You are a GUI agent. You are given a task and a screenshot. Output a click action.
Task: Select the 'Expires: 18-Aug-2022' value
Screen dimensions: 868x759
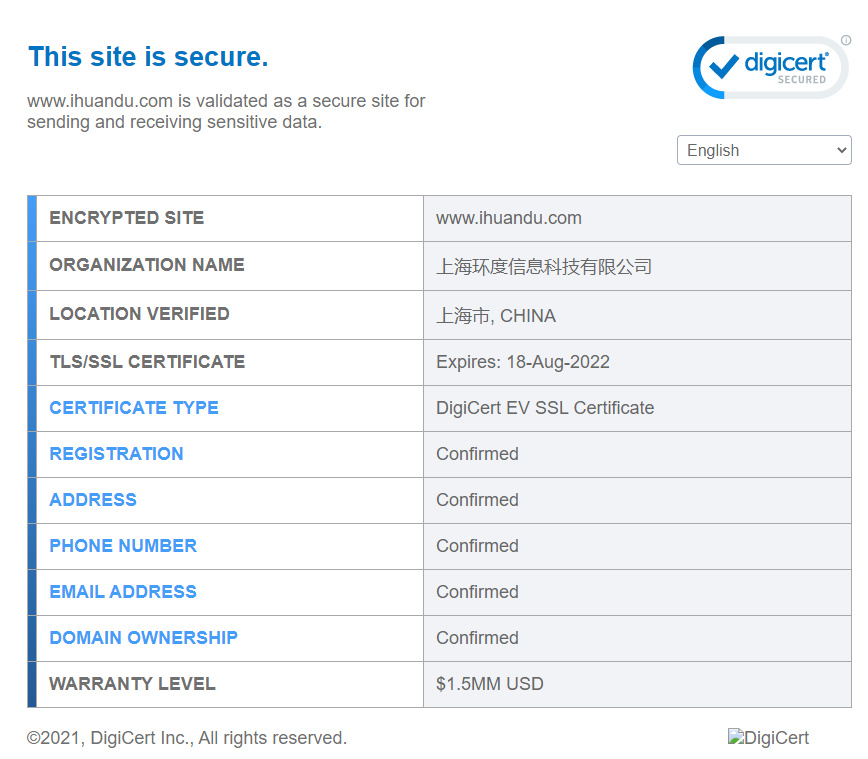point(523,362)
